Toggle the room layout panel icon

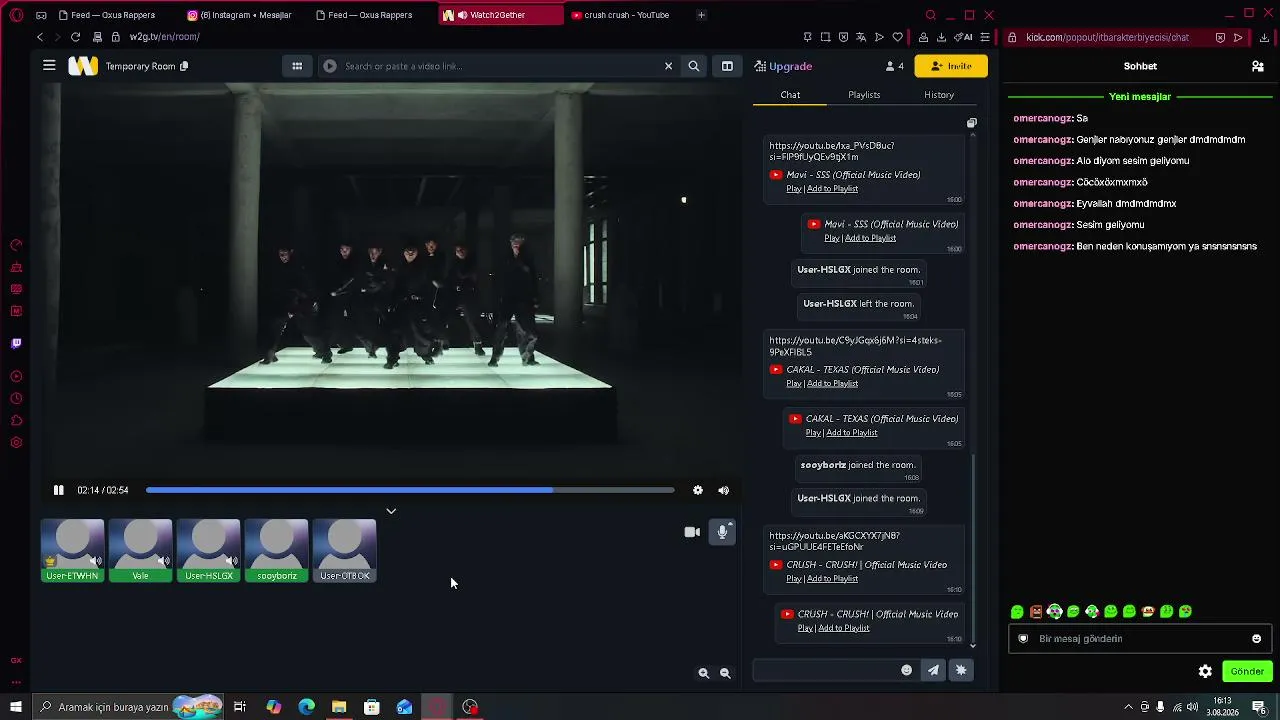[727, 66]
